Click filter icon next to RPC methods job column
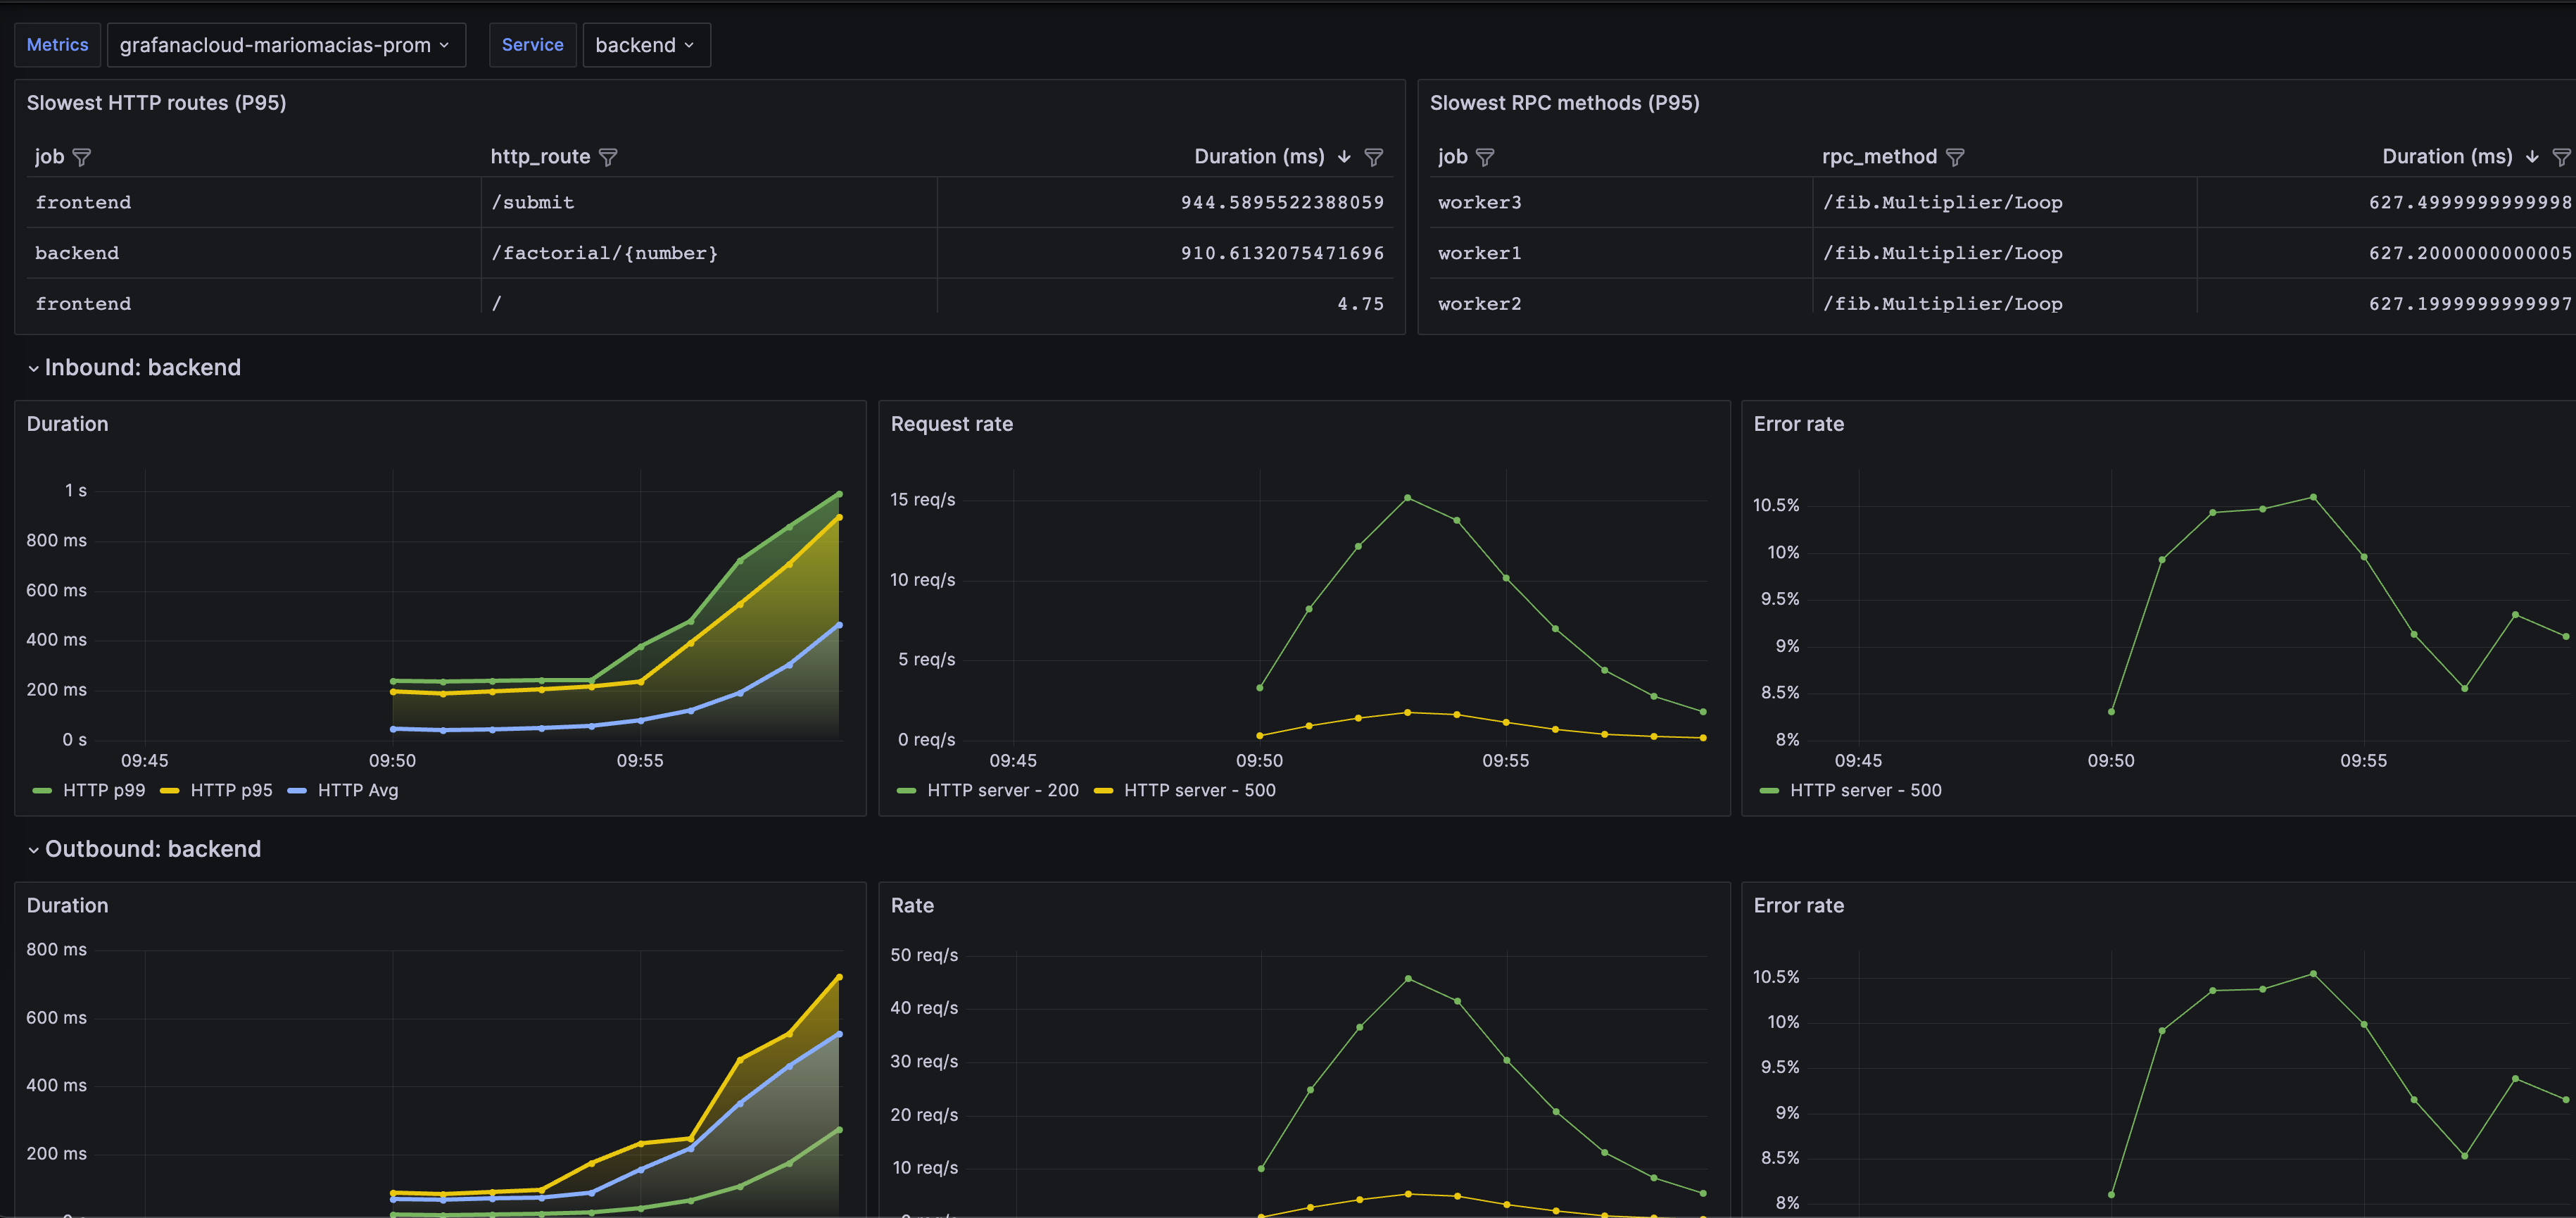The image size is (2576, 1218). (1485, 157)
